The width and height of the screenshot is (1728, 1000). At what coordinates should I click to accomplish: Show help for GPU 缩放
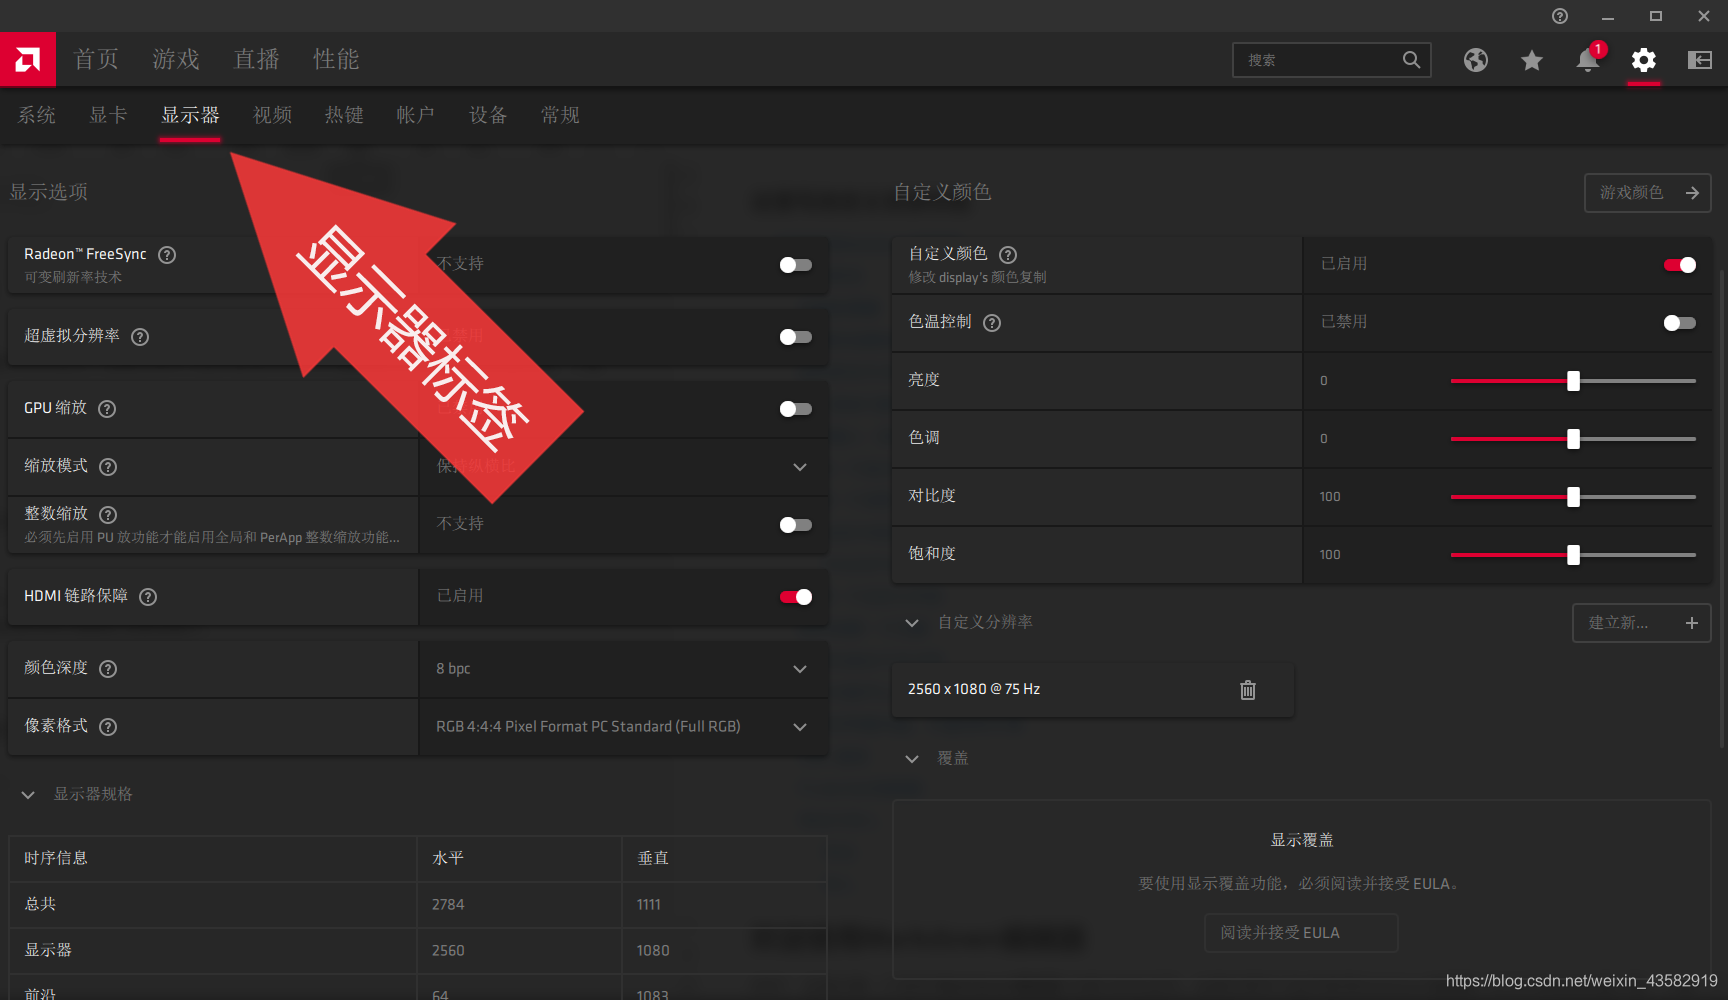pyautogui.click(x=107, y=409)
